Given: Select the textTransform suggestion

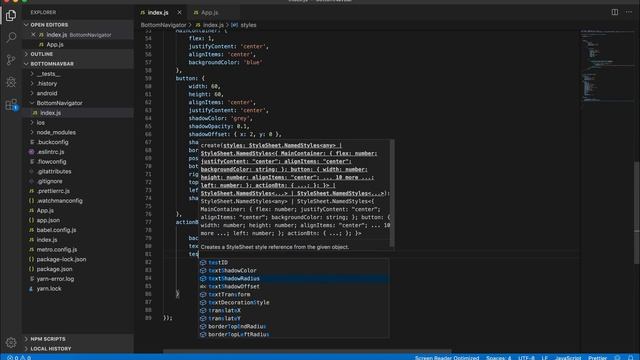Looking at the screenshot, I should pyautogui.click(x=294, y=294).
